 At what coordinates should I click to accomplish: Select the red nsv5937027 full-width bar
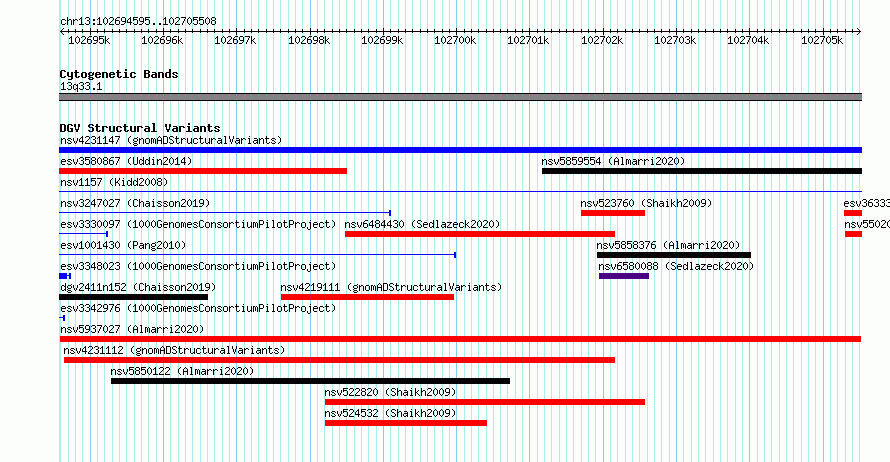[x=460, y=339]
